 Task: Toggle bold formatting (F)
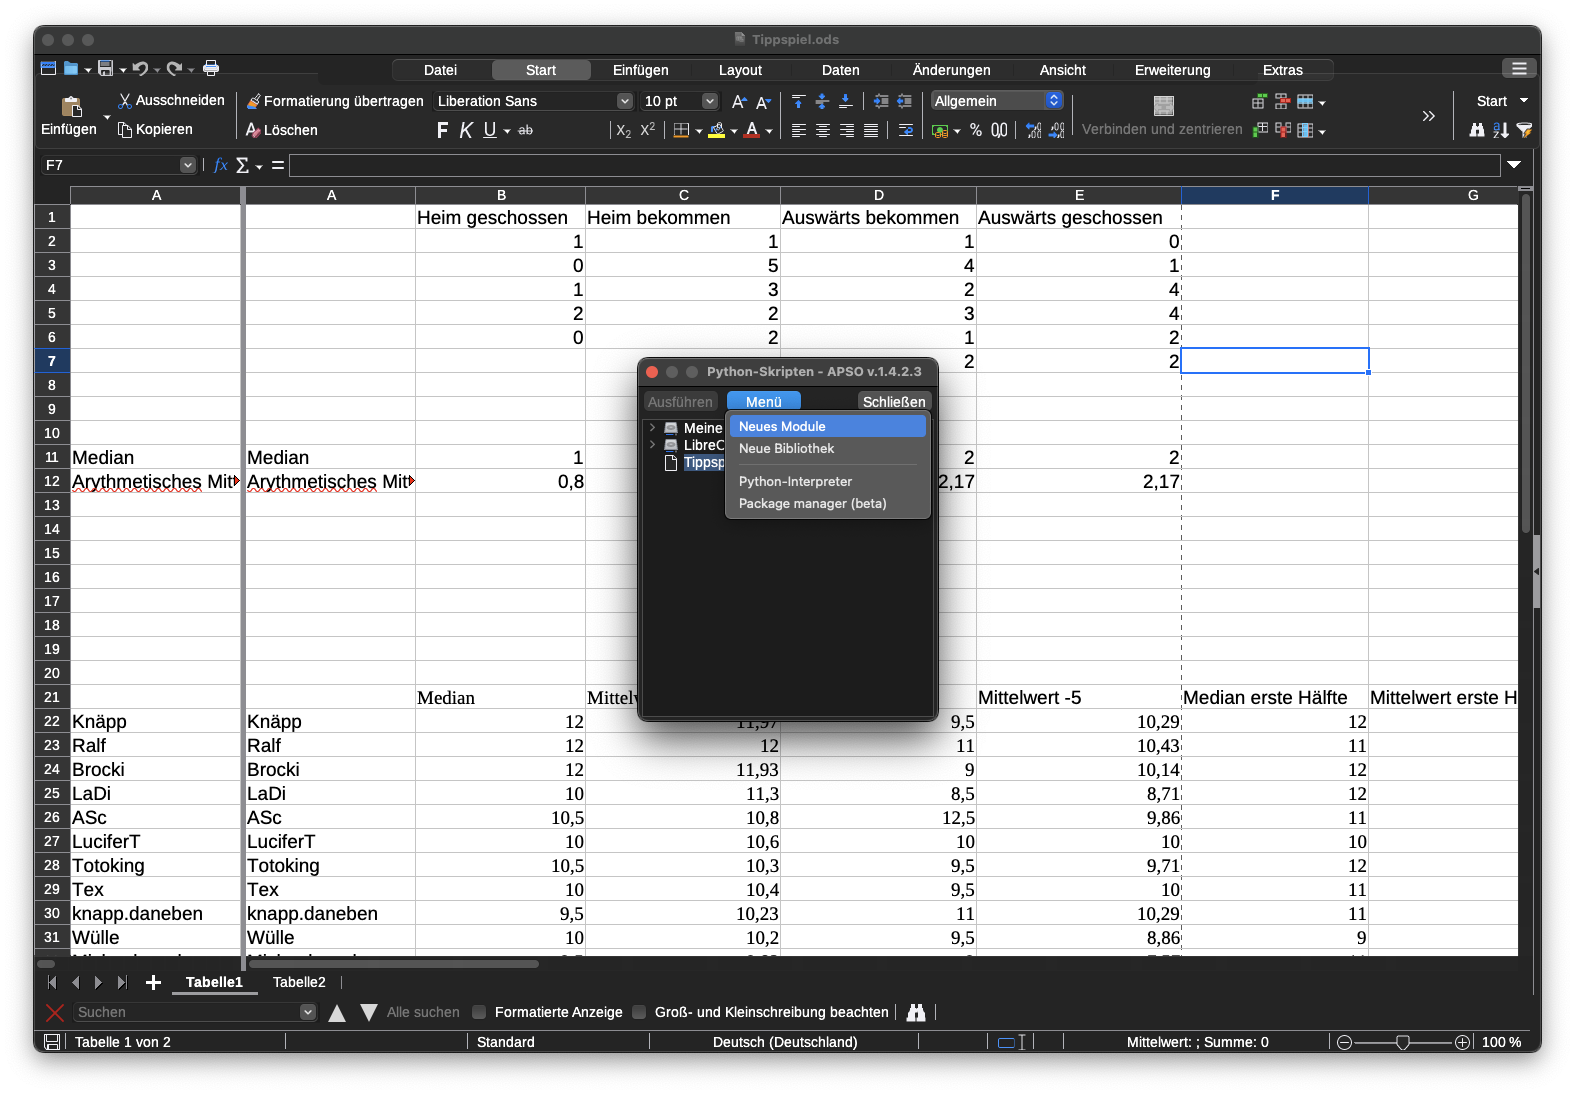tap(442, 130)
